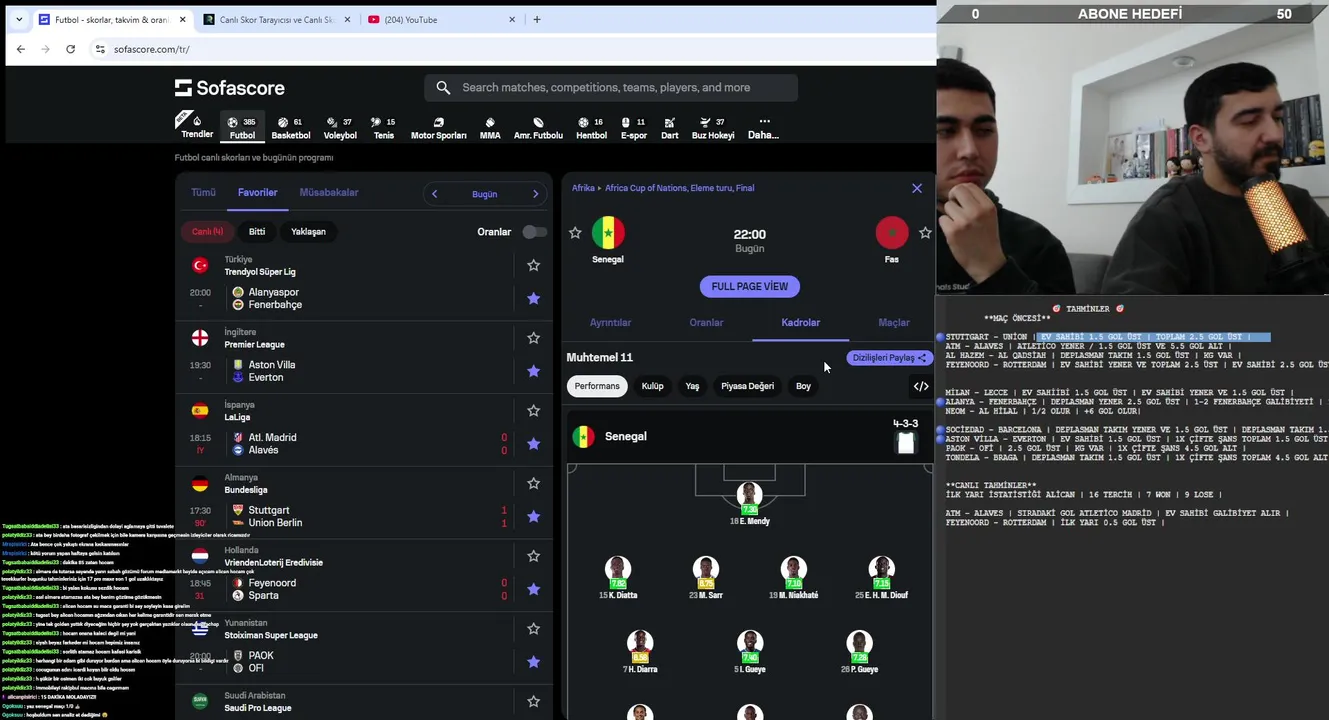
Task: Open the Ayrıntılar match tab
Action: pos(610,323)
